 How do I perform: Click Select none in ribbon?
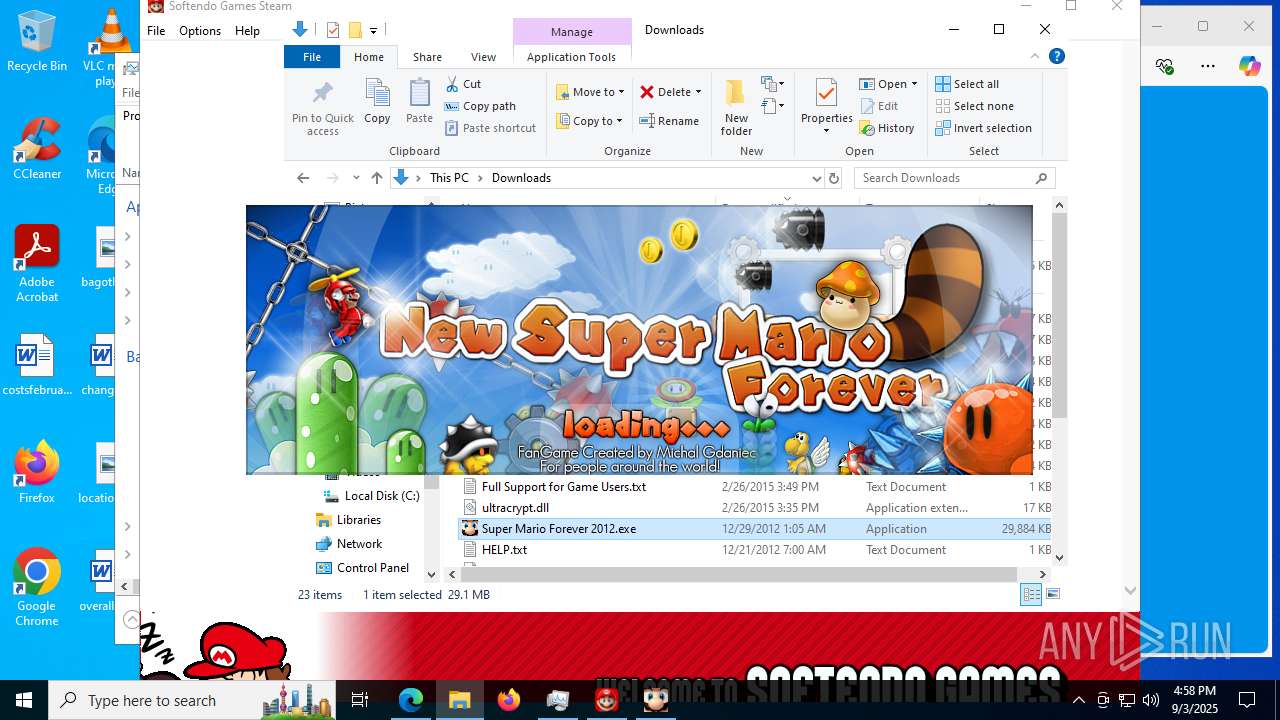pyautogui.click(x=974, y=106)
